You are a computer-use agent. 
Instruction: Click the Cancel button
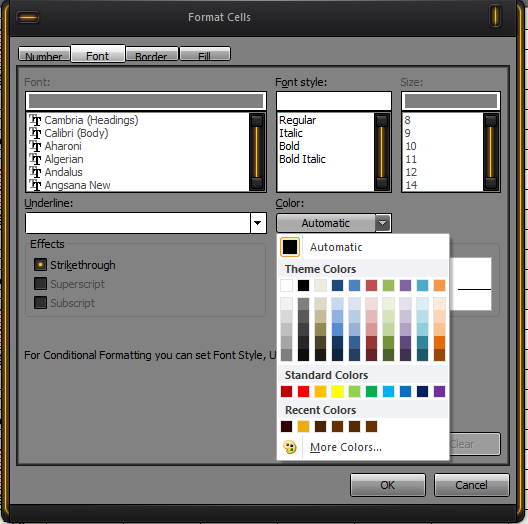point(471,485)
